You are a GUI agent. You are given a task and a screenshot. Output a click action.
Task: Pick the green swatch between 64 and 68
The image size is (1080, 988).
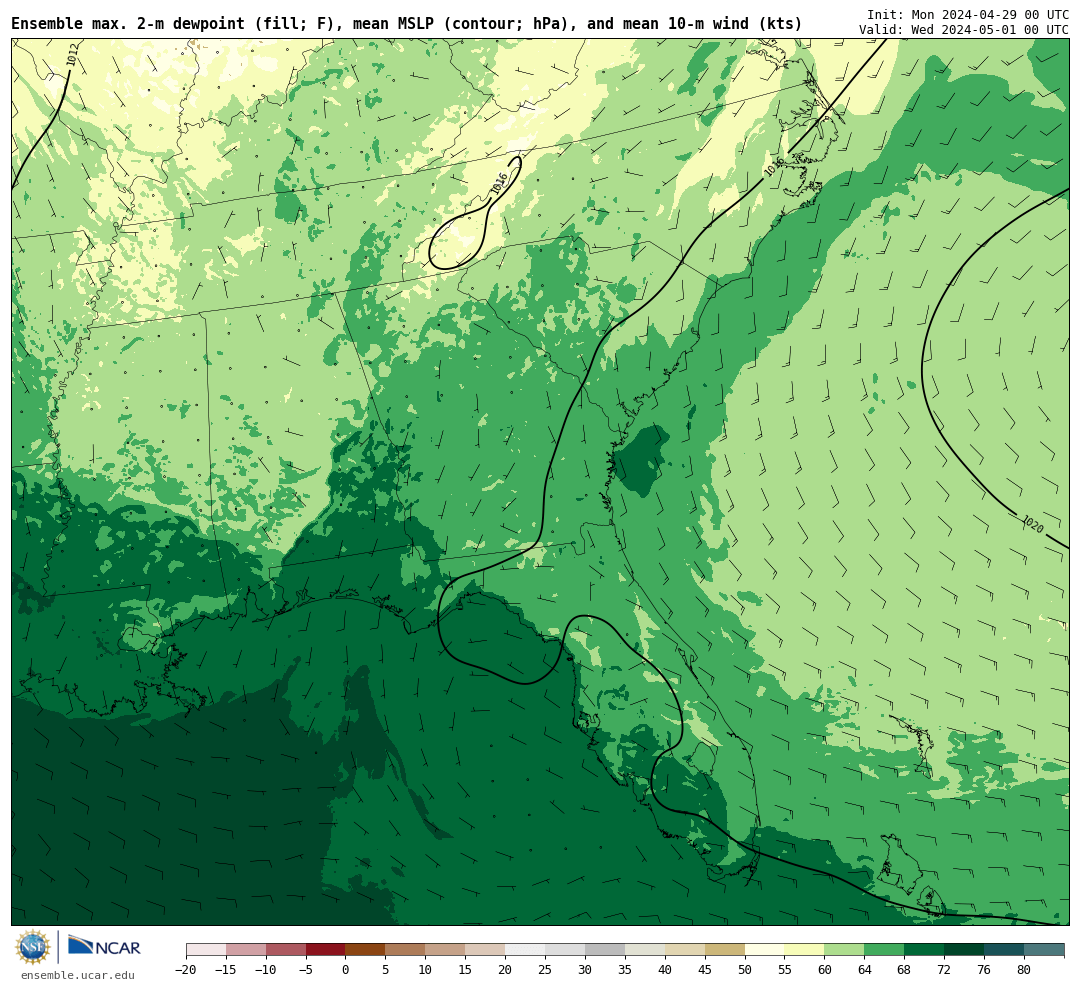885,950
